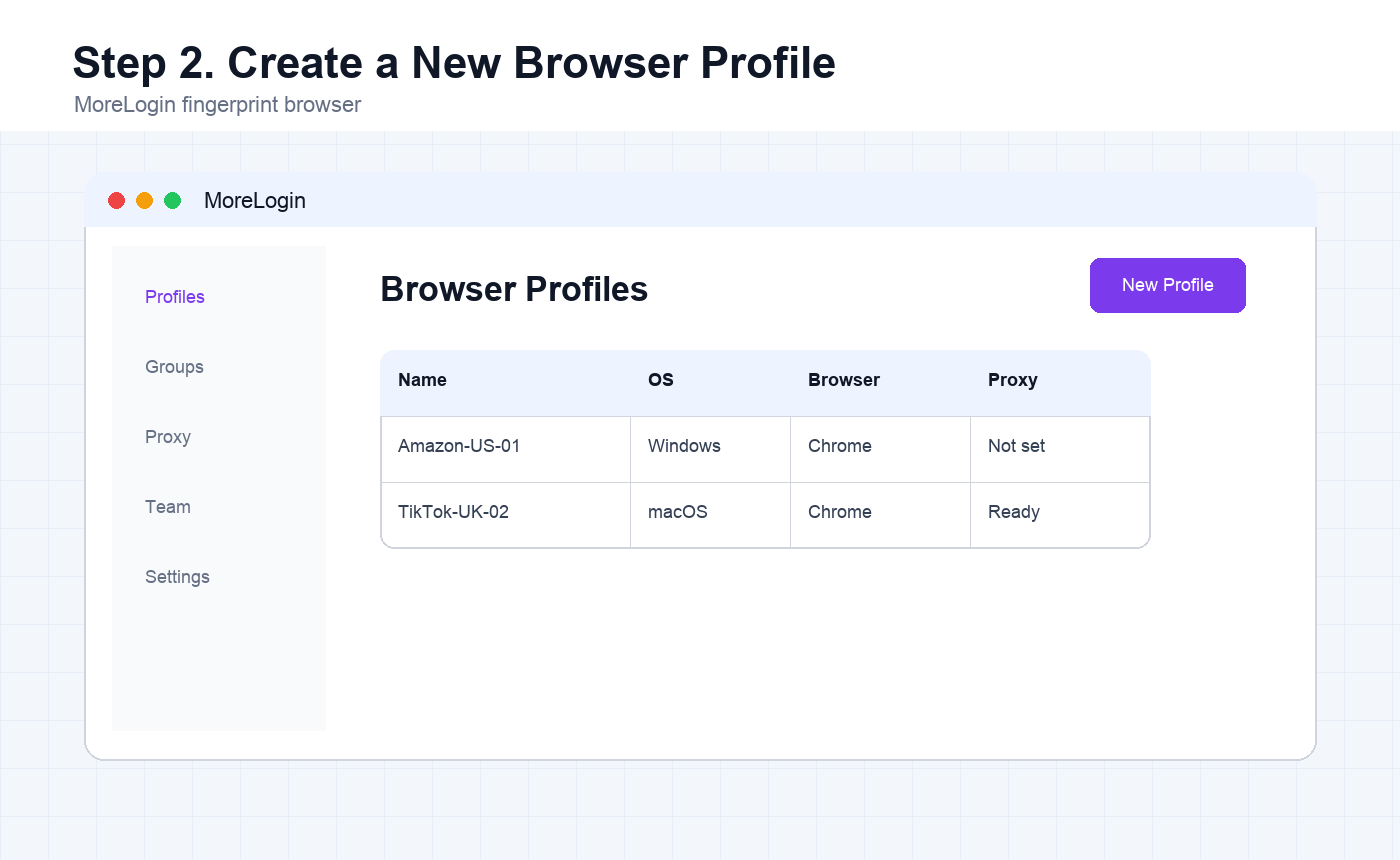Click the Browser Profiles heading
The image size is (1400, 860).
click(514, 289)
